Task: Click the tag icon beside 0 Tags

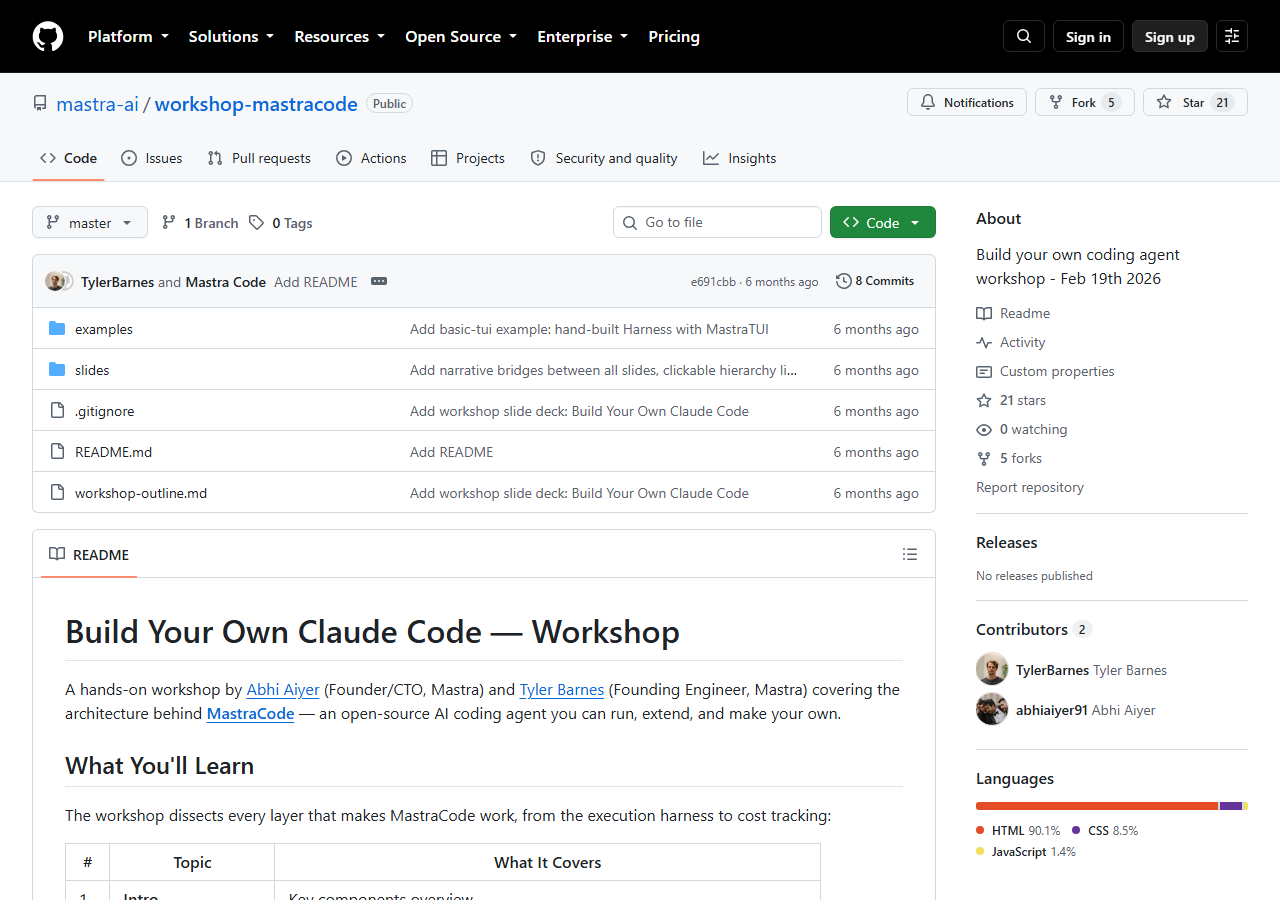Action: (257, 222)
